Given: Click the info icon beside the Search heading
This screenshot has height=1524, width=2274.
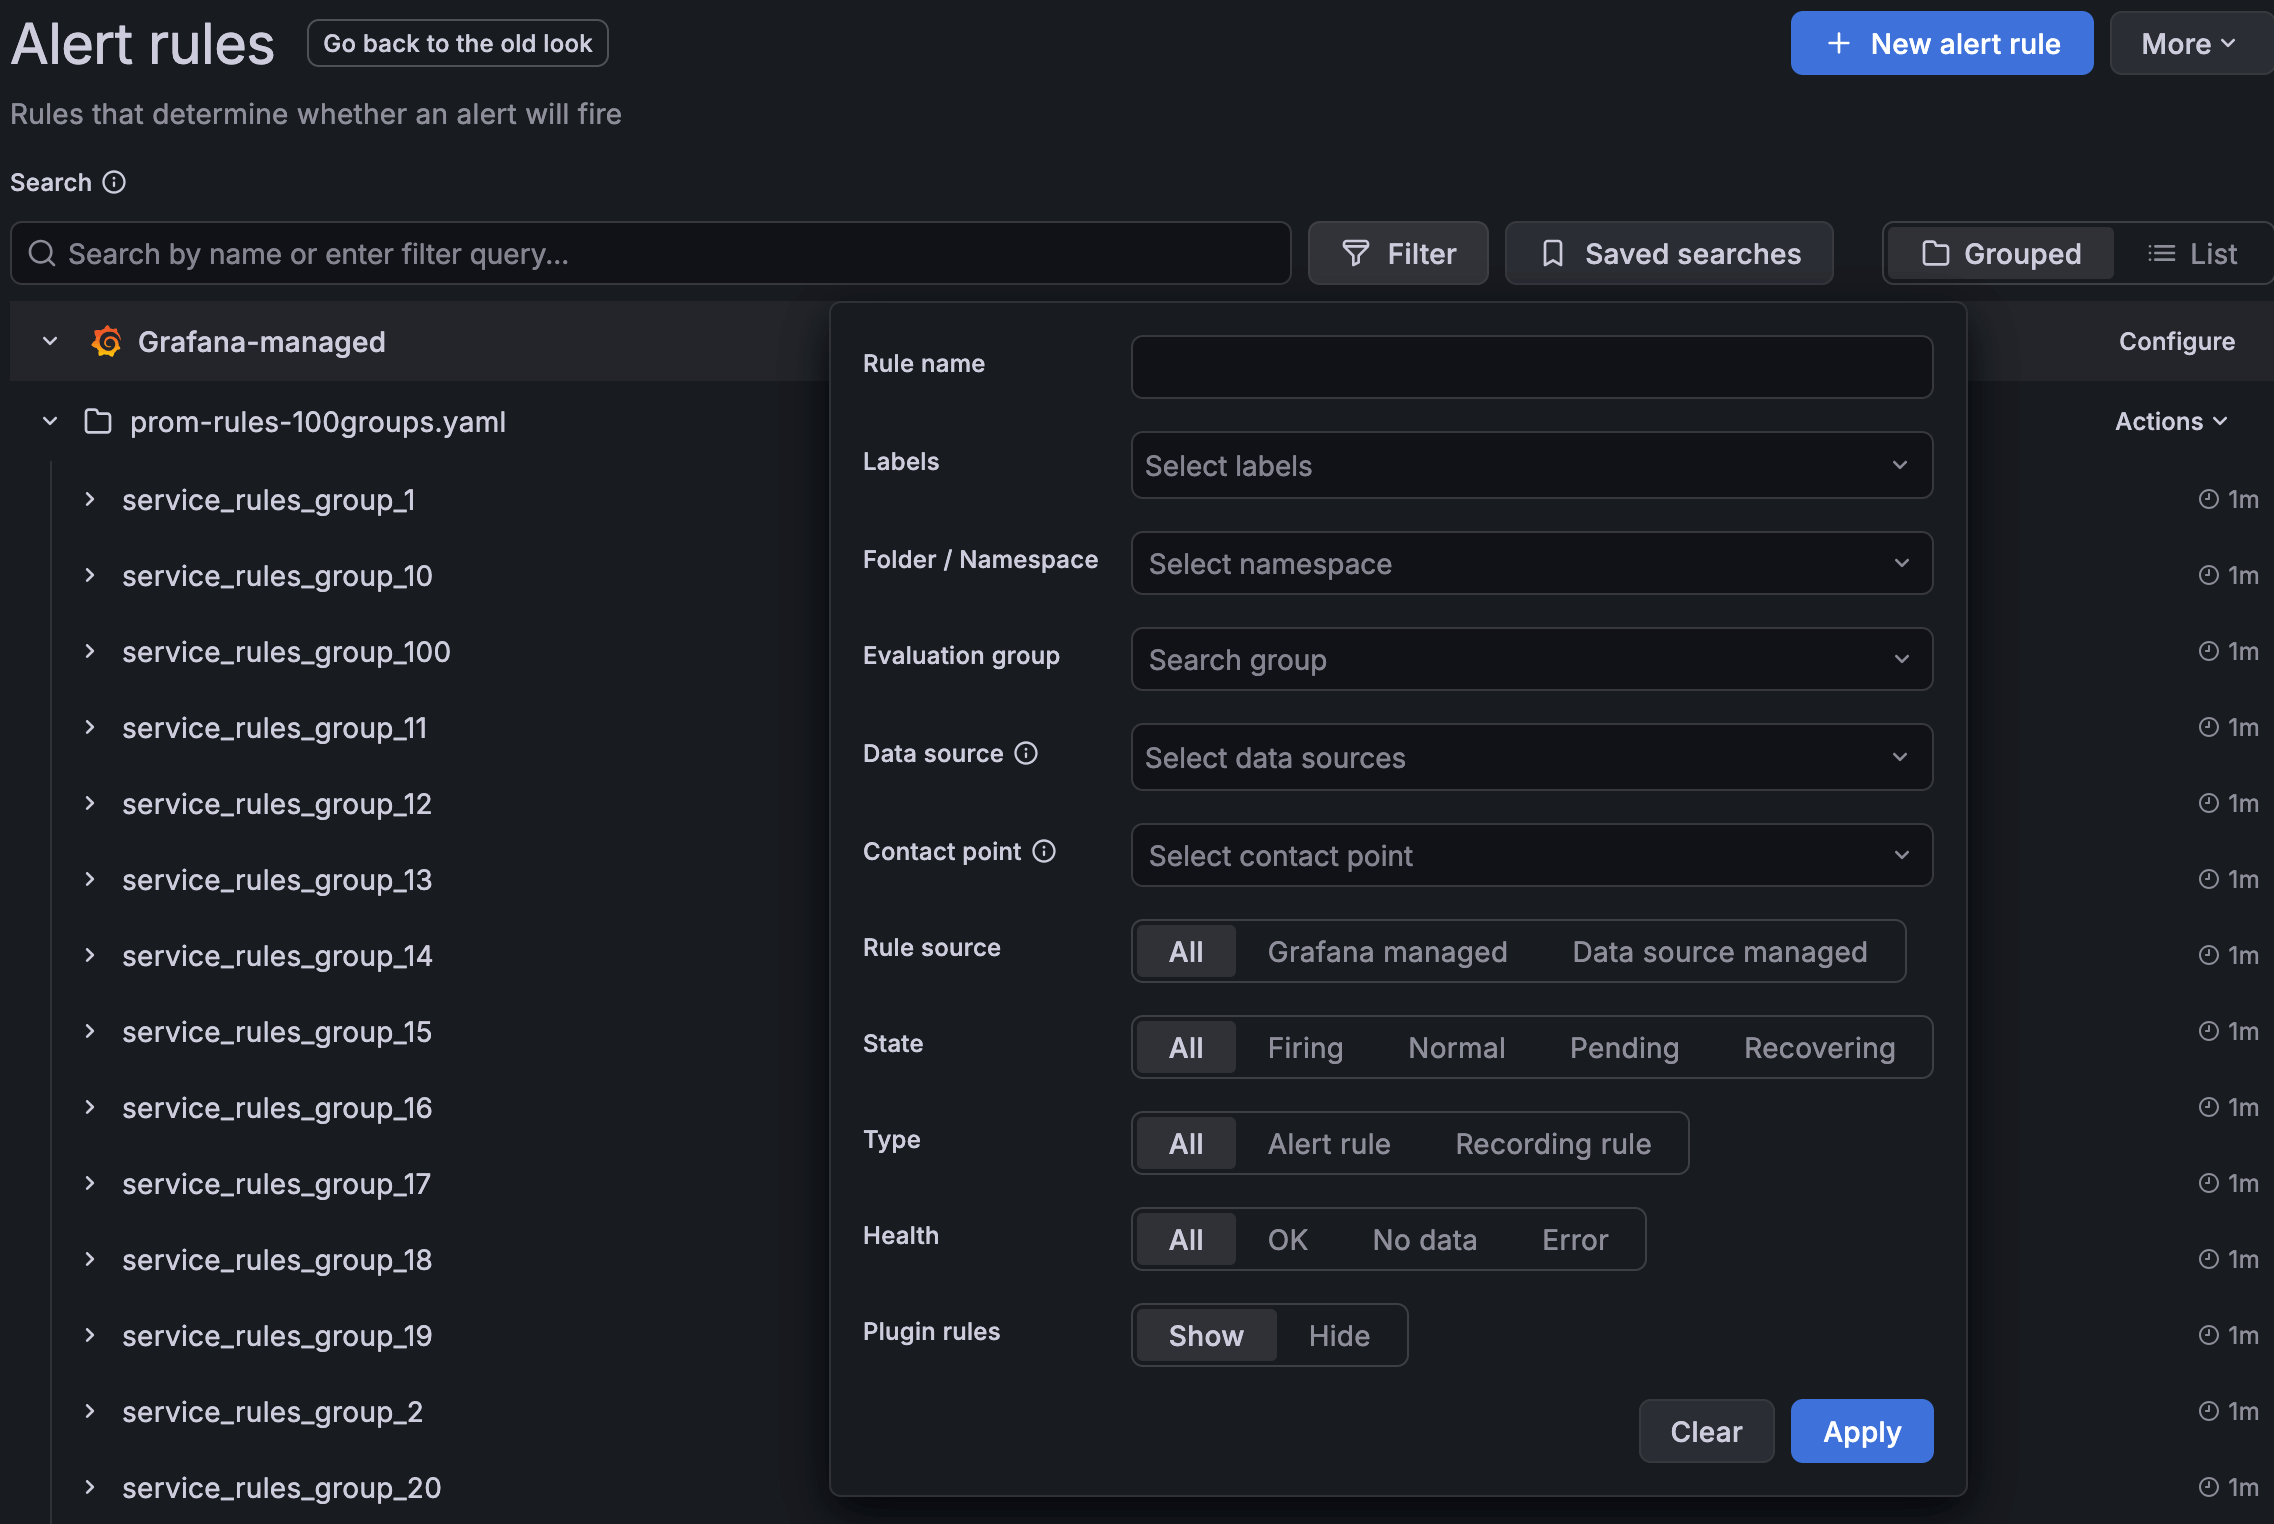Looking at the screenshot, I should [x=115, y=182].
